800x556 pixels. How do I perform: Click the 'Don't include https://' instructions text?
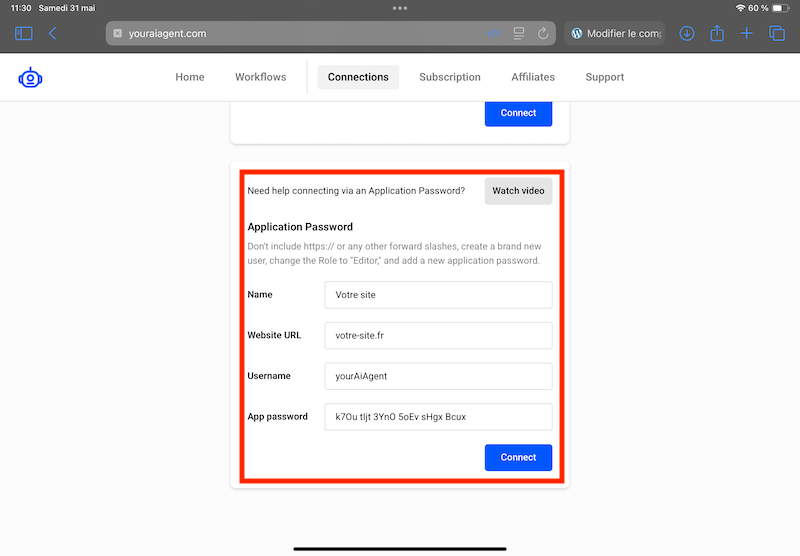click(x=394, y=254)
